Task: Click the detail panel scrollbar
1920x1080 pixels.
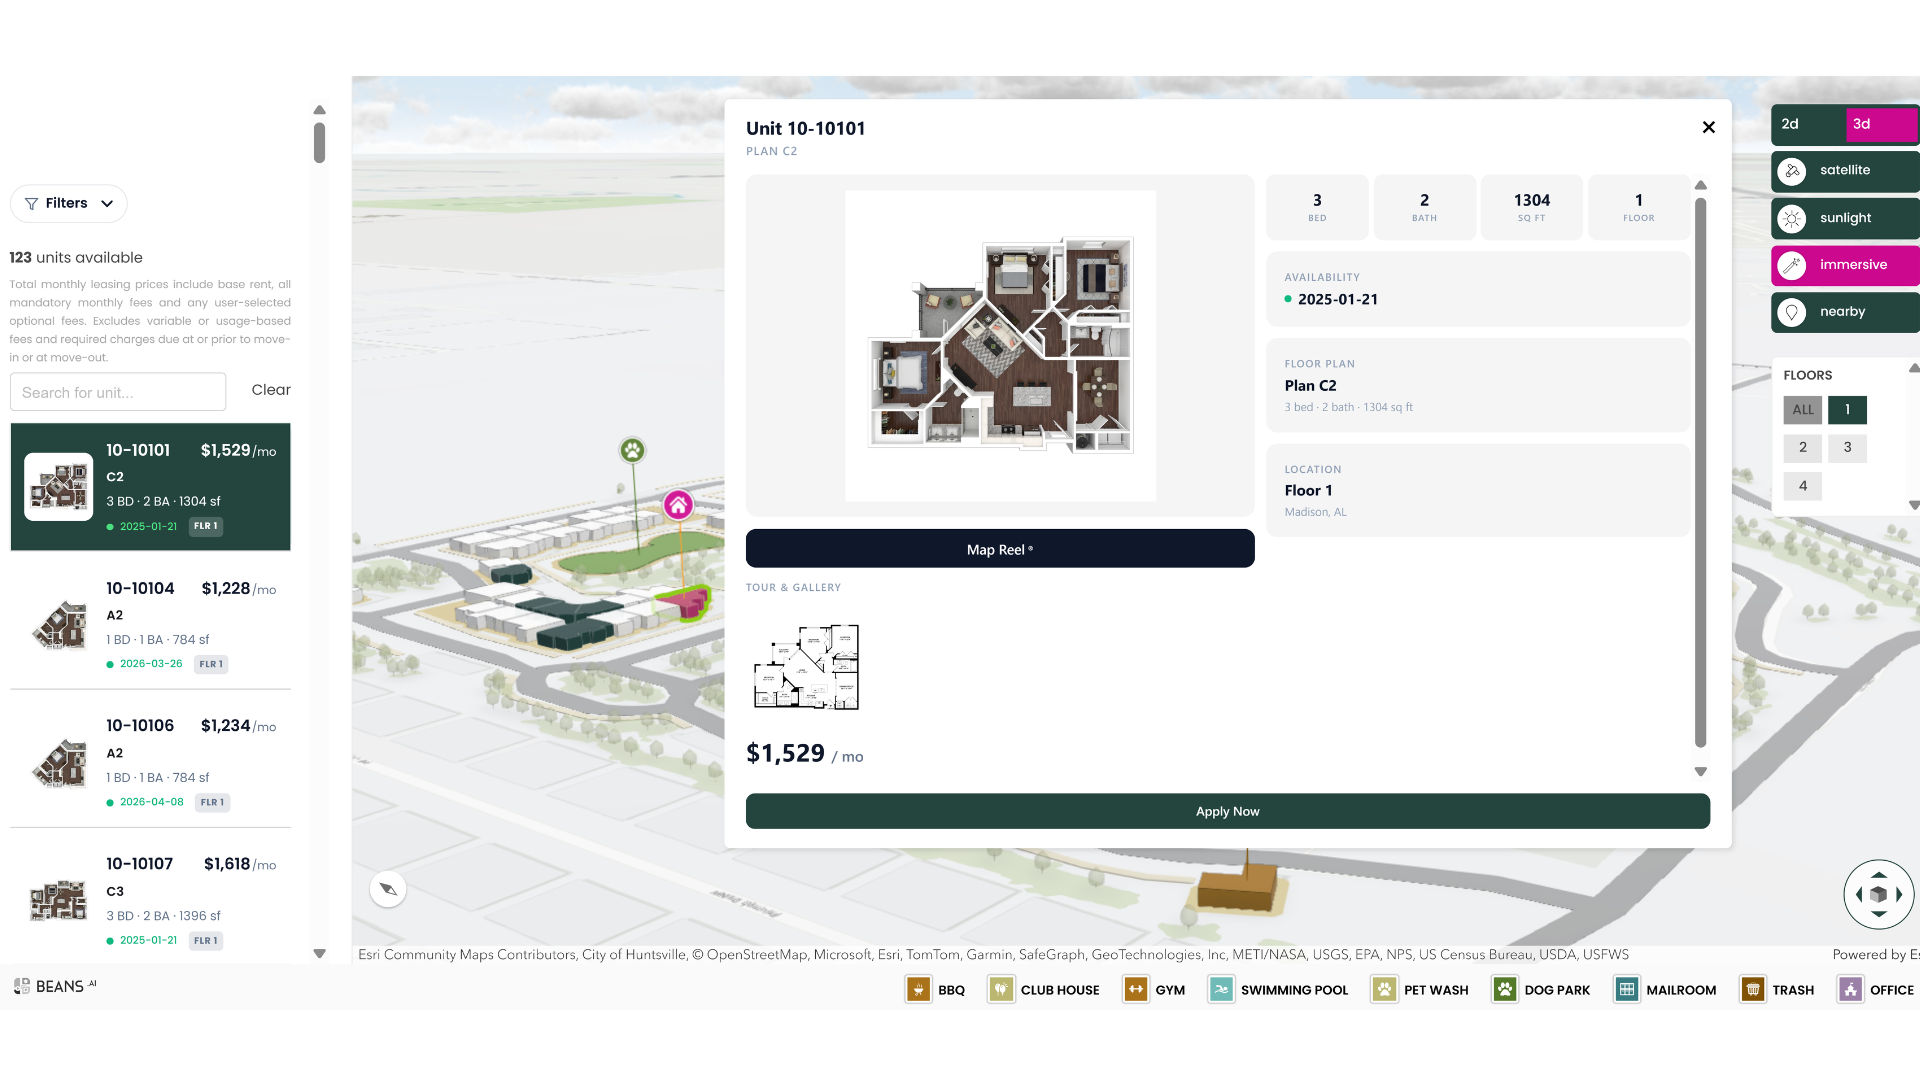Action: [x=1701, y=472]
